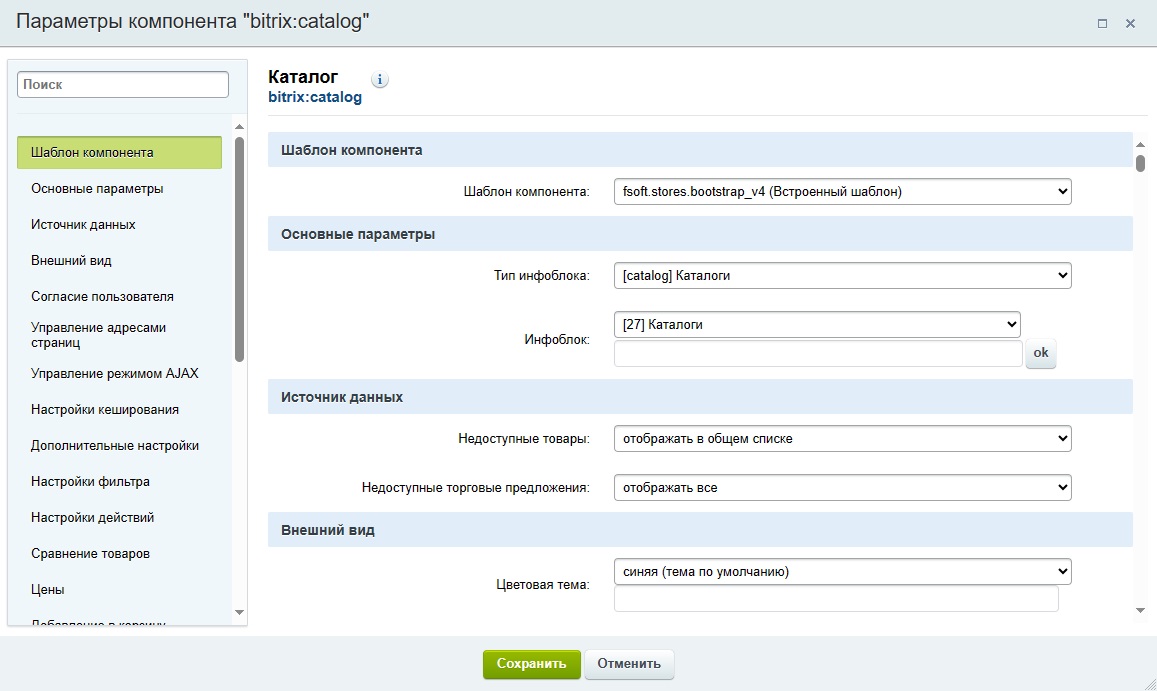1157x691 pixels.
Task: Click the green Сохранить button
Action: click(x=531, y=664)
